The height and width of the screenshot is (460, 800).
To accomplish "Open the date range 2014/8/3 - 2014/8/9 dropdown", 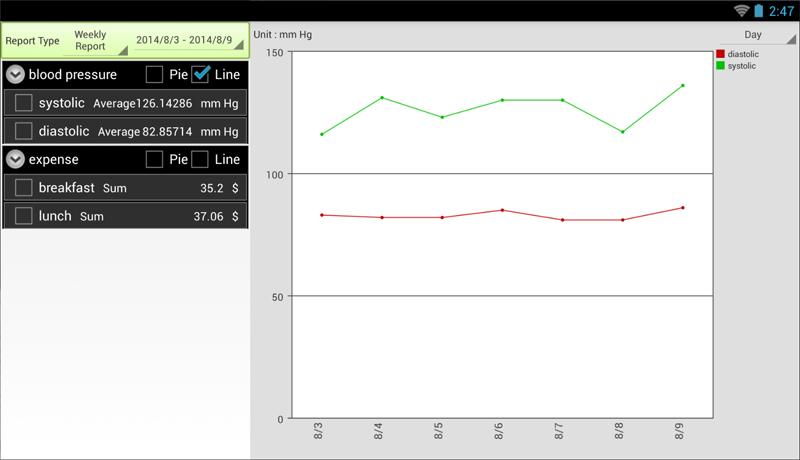I will 188,40.
